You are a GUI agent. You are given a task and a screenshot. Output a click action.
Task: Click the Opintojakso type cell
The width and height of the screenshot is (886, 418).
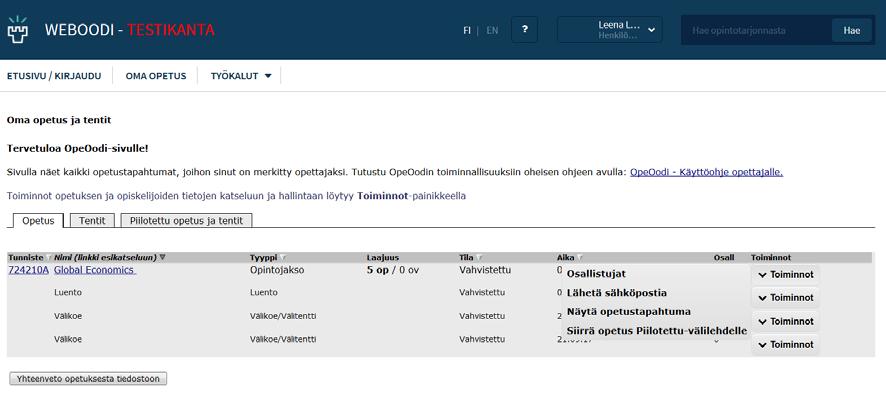(x=277, y=270)
